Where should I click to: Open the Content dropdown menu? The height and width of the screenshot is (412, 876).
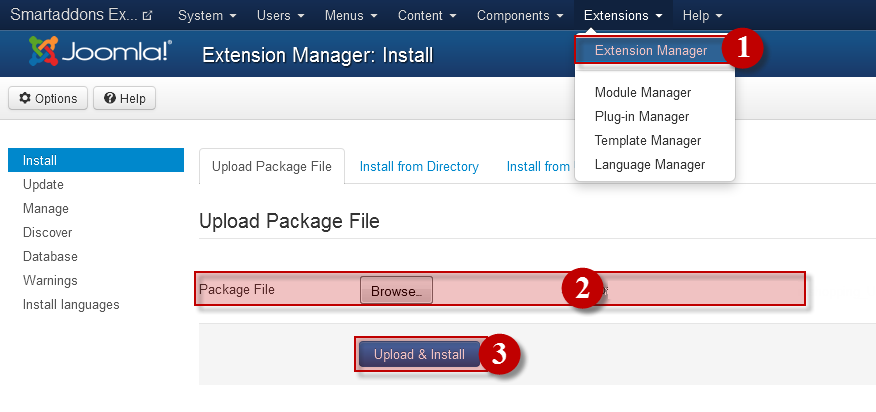click(x=427, y=16)
